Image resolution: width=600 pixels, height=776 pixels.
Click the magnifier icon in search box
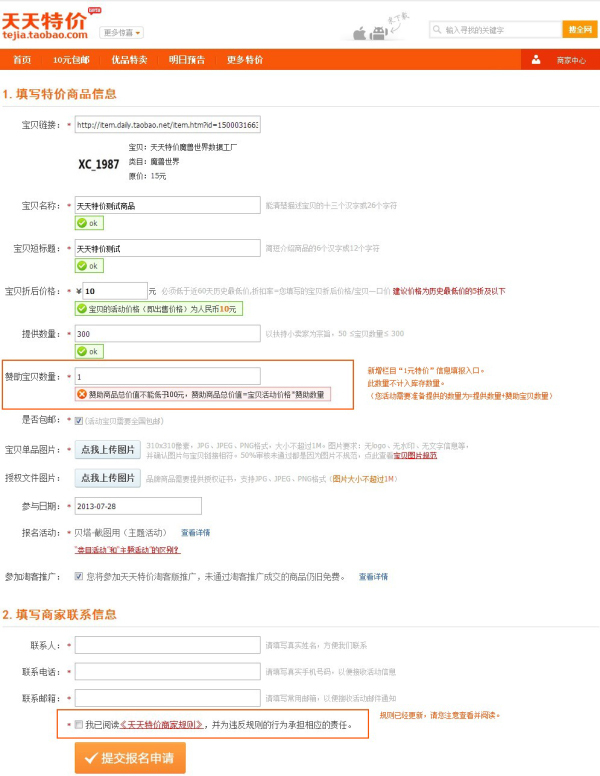pos(437,30)
